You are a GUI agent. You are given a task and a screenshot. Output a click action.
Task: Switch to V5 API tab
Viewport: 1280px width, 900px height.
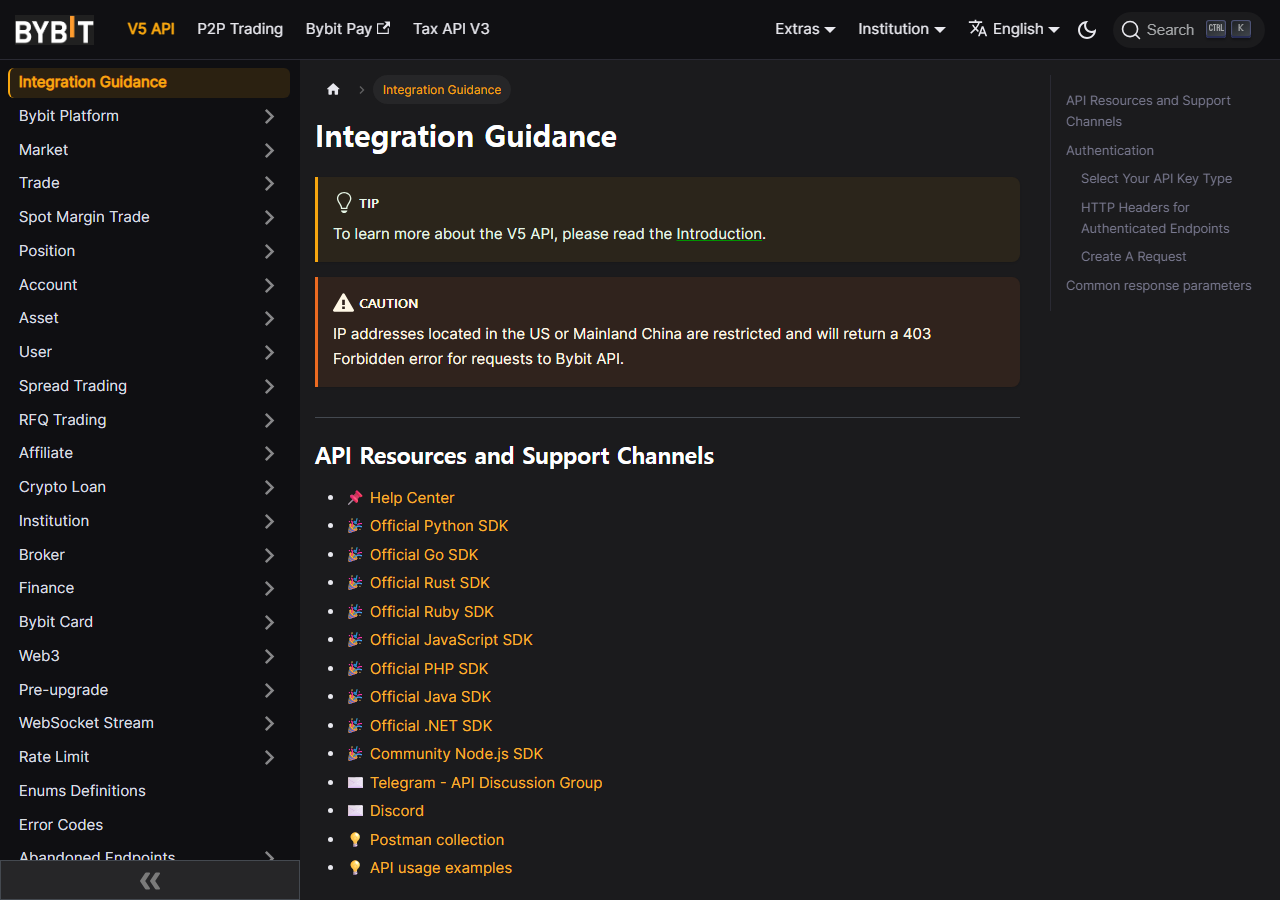(151, 29)
